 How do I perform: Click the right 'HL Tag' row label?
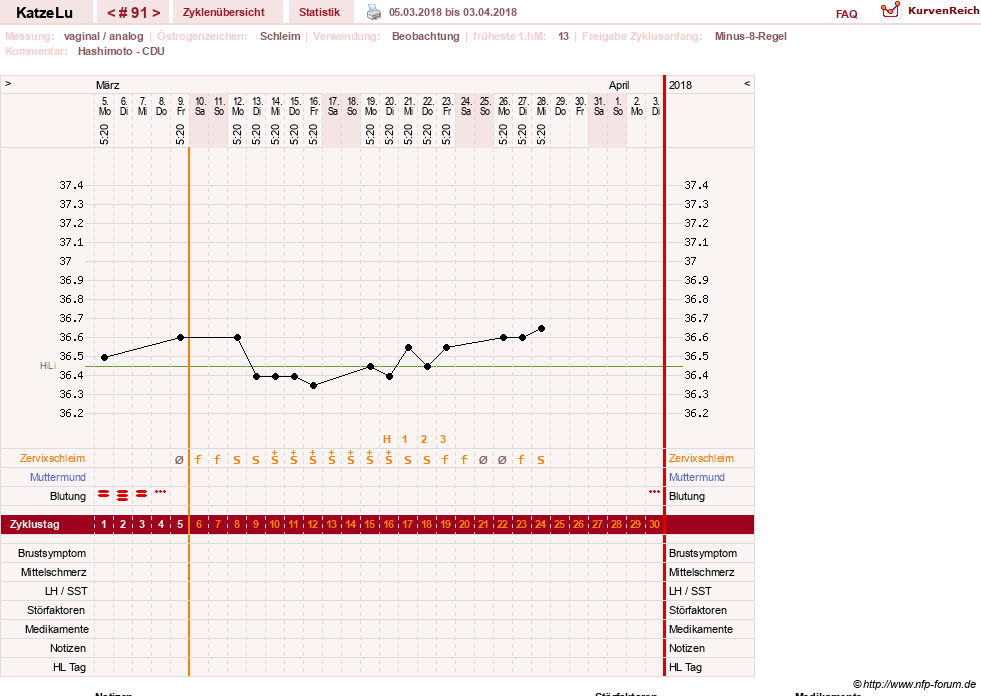(x=685, y=667)
